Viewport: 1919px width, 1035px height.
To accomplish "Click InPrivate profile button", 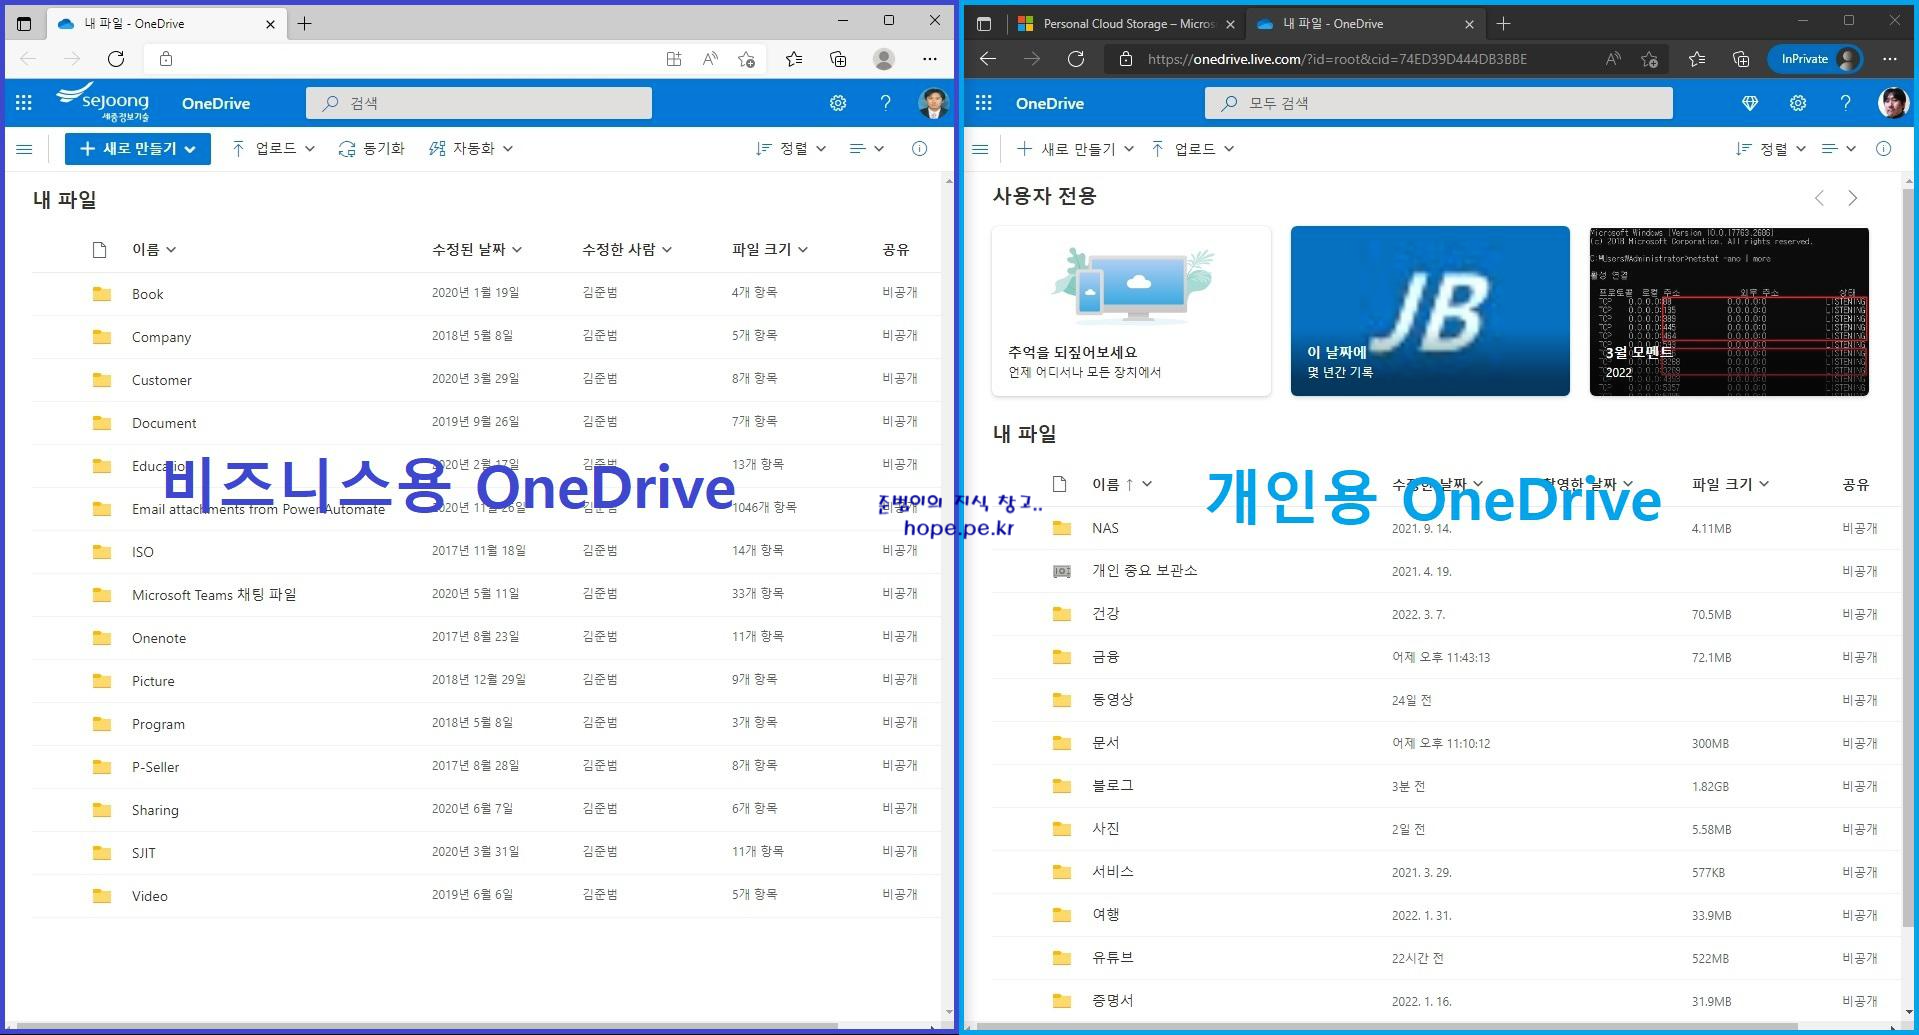I will [x=1816, y=59].
